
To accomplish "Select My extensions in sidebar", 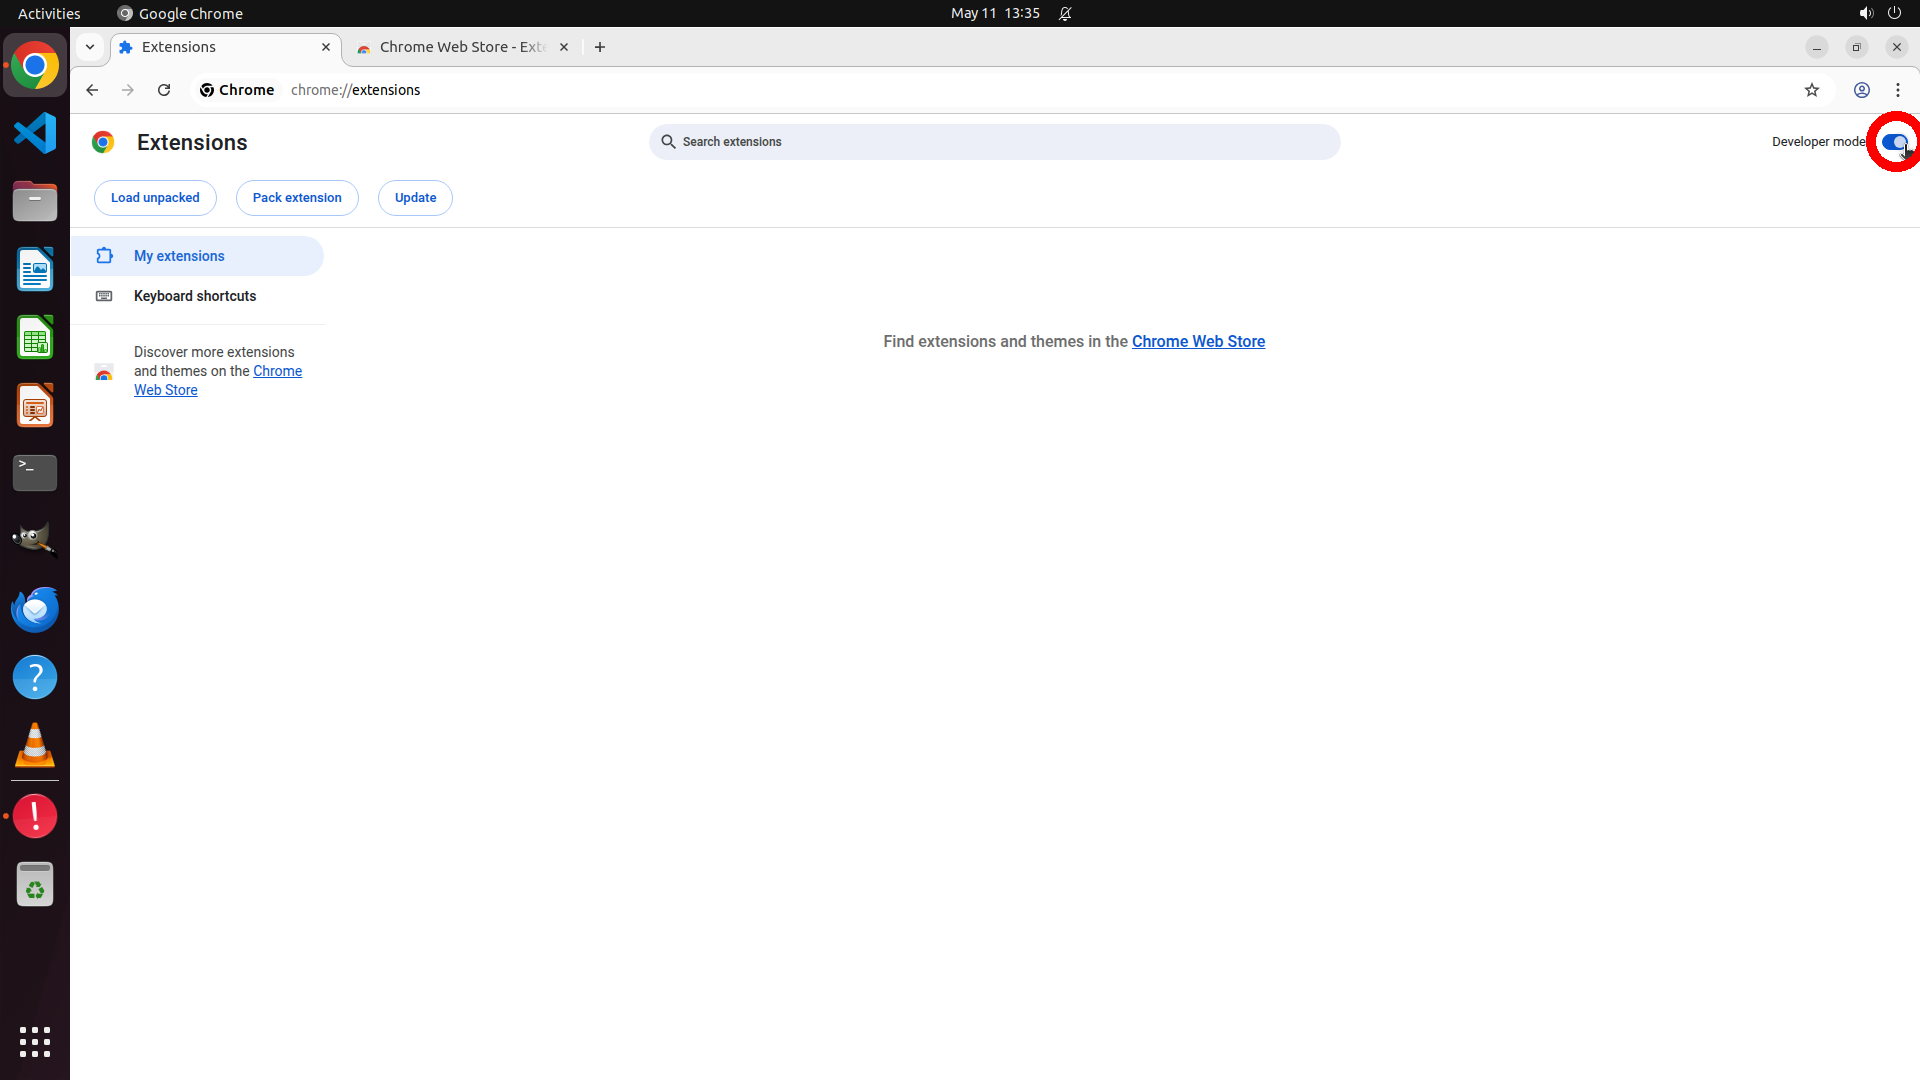I will pyautogui.click(x=180, y=256).
